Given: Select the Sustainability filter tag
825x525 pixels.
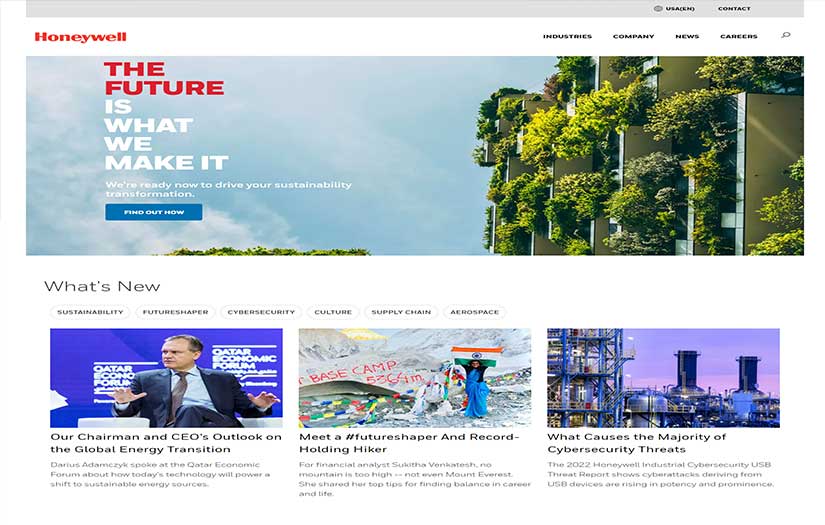Looking at the screenshot, I should pos(90,312).
